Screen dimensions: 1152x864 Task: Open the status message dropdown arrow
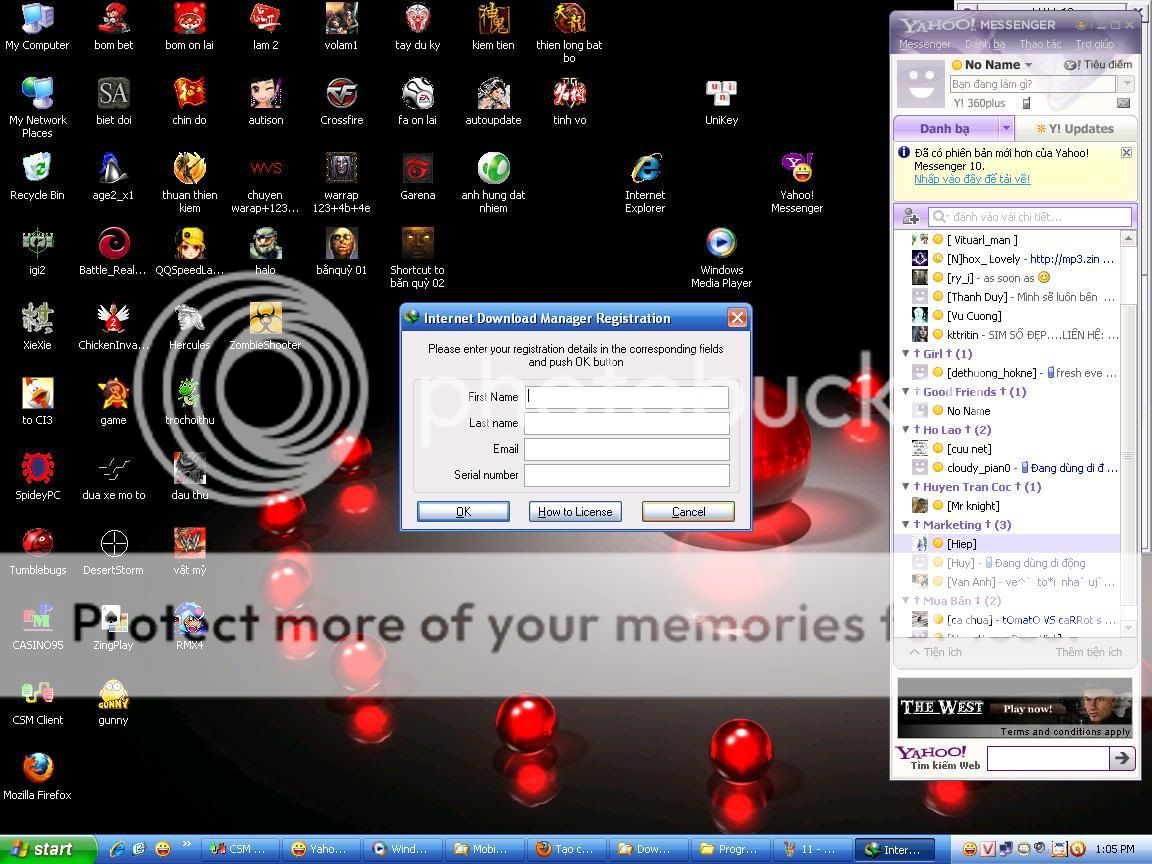pos(1125,84)
